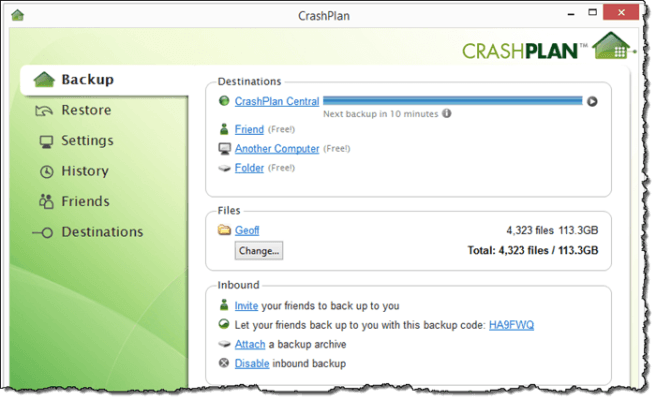Click the CrashPlan Central globe icon
The height and width of the screenshot is (400, 656).
[x=225, y=101]
